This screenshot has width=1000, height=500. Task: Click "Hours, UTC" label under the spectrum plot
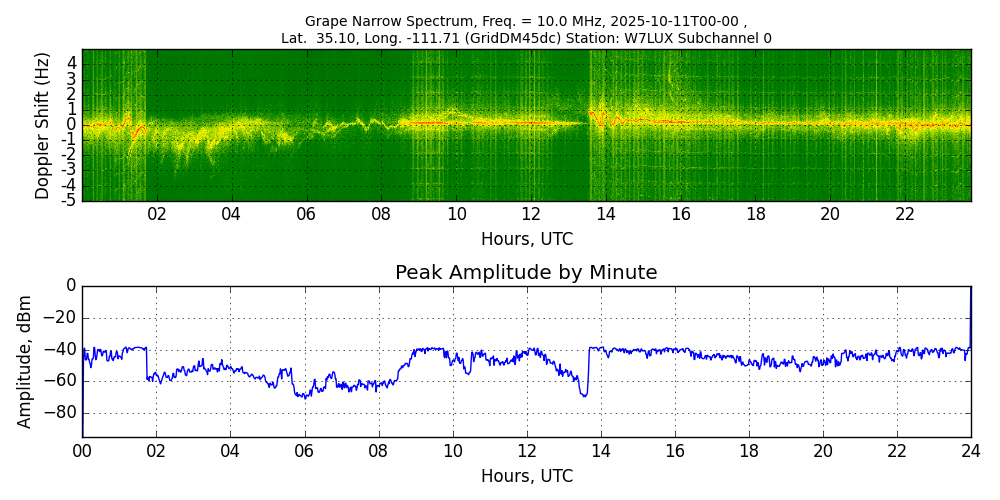coord(526,240)
